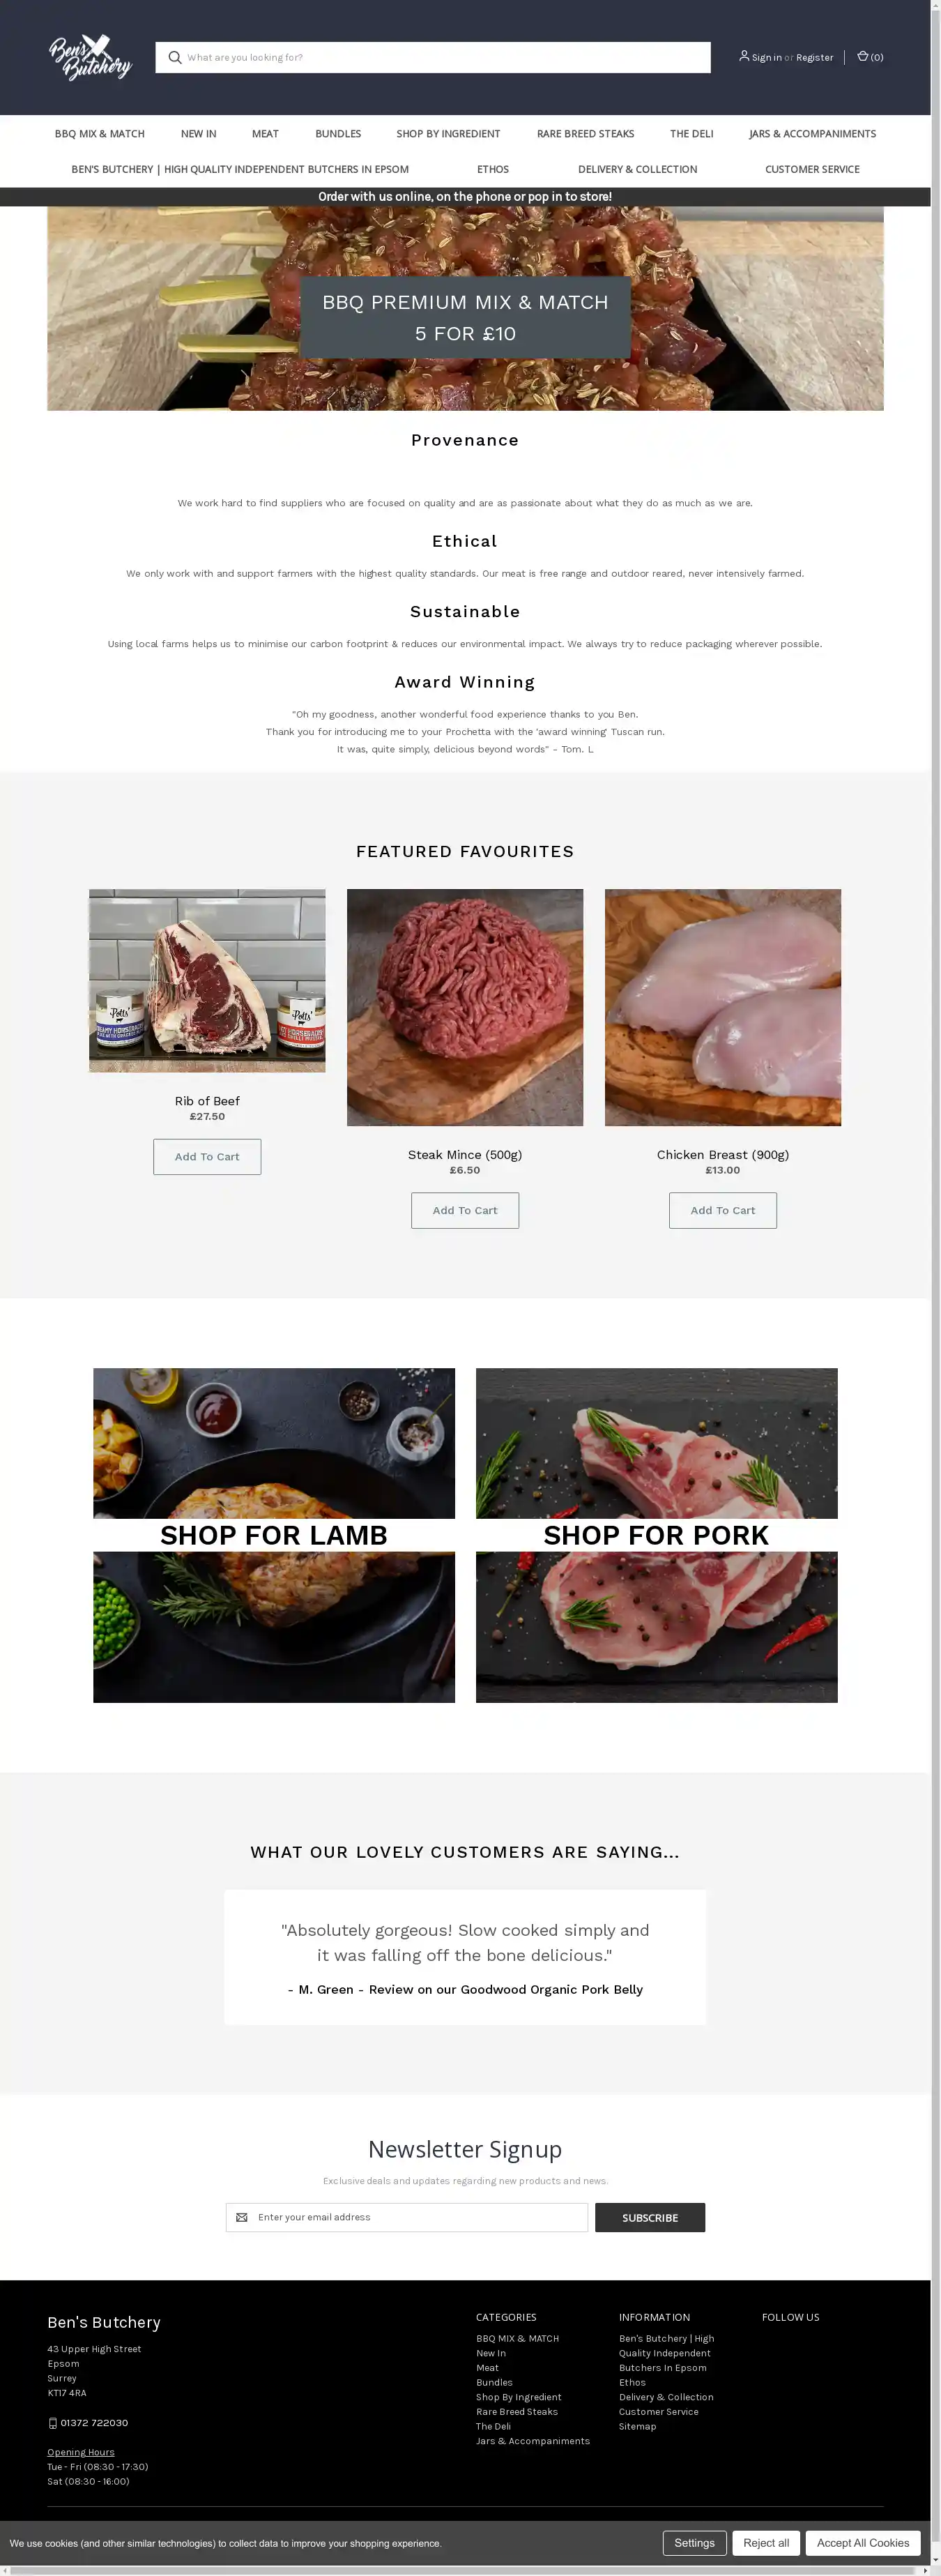Click the phone icon in footer
Viewport: 941px width, 2576px height.
pyautogui.click(x=53, y=2423)
